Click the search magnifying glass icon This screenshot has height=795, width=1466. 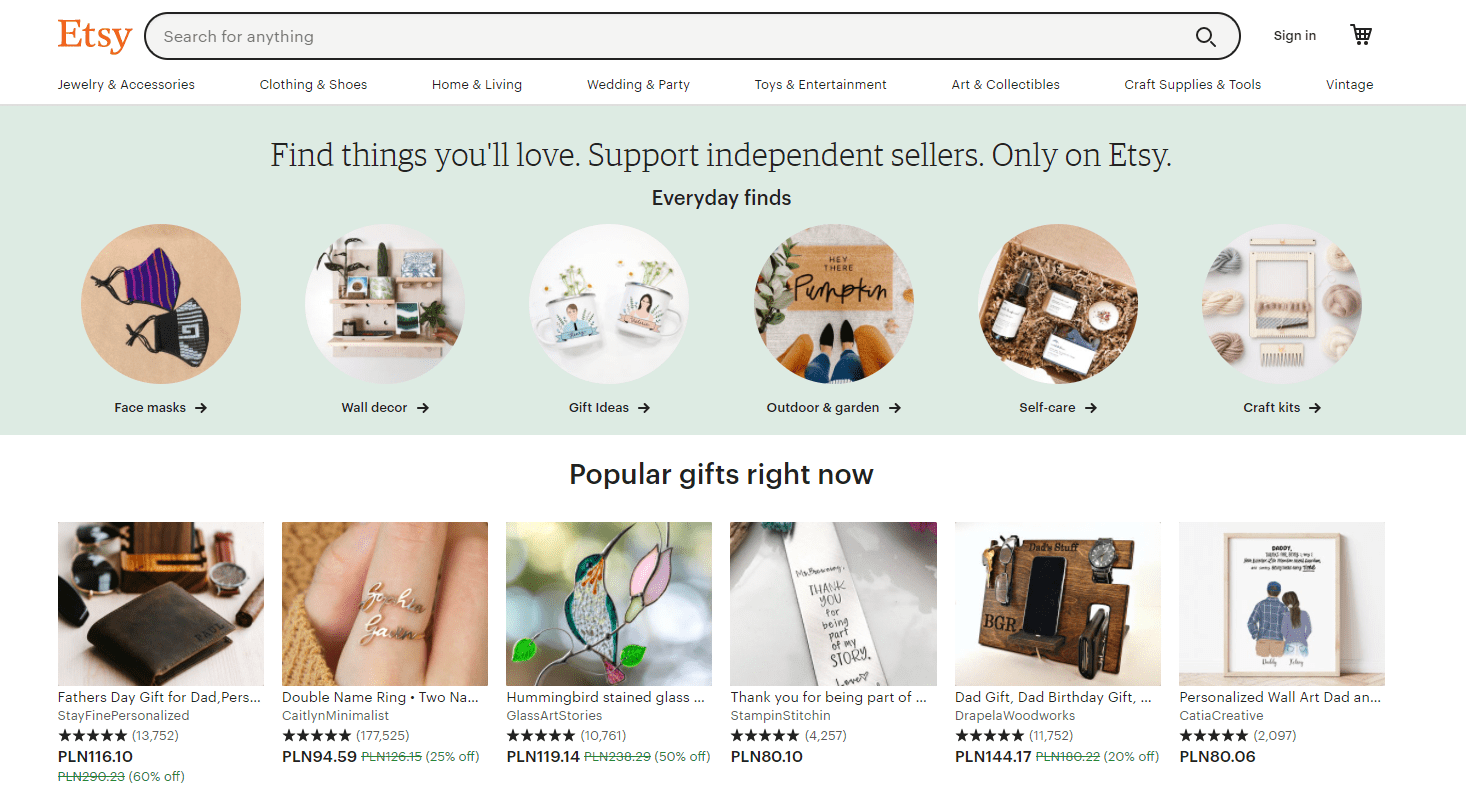pos(1206,36)
